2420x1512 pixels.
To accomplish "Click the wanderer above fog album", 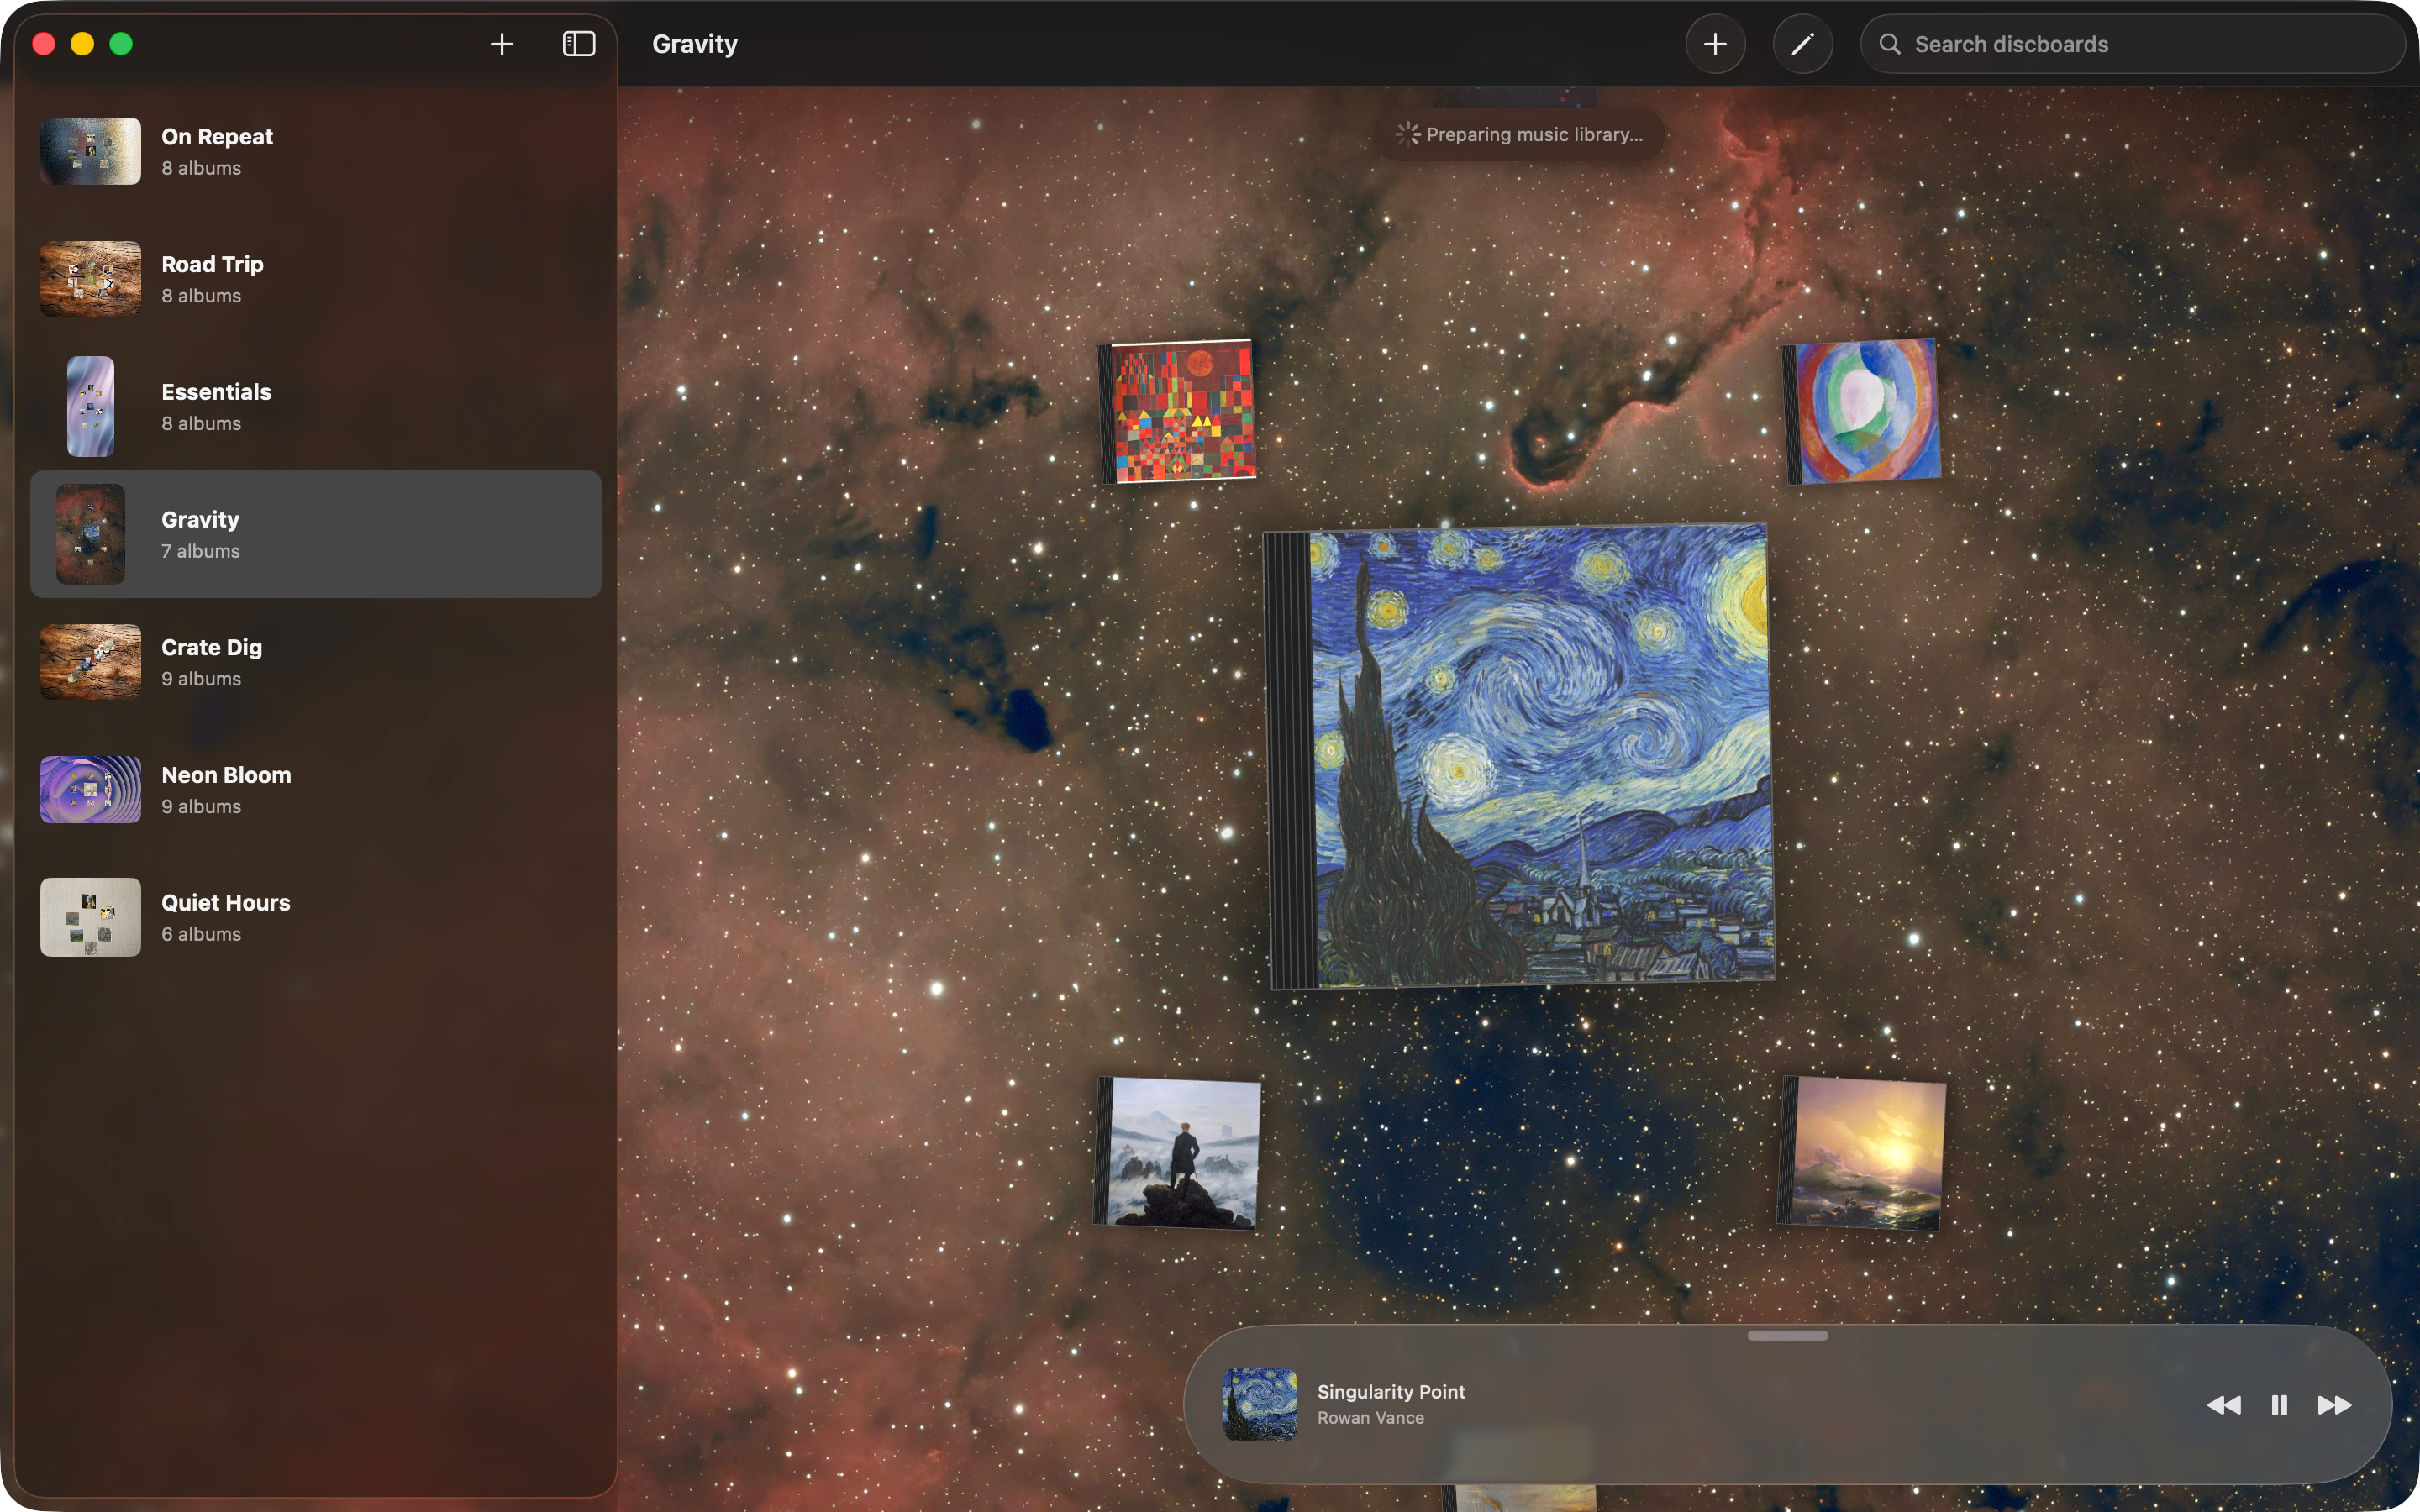I will pyautogui.click(x=1178, y=1152).
